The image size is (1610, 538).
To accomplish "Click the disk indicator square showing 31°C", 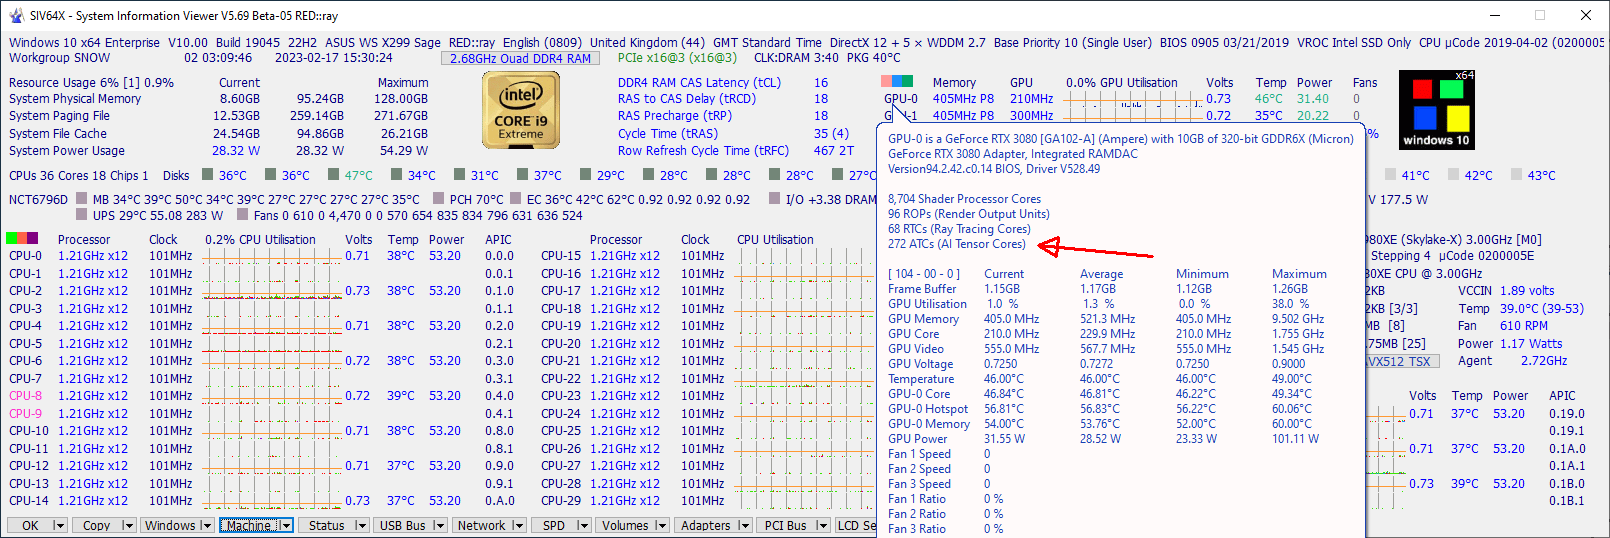I will coord(460,174).
